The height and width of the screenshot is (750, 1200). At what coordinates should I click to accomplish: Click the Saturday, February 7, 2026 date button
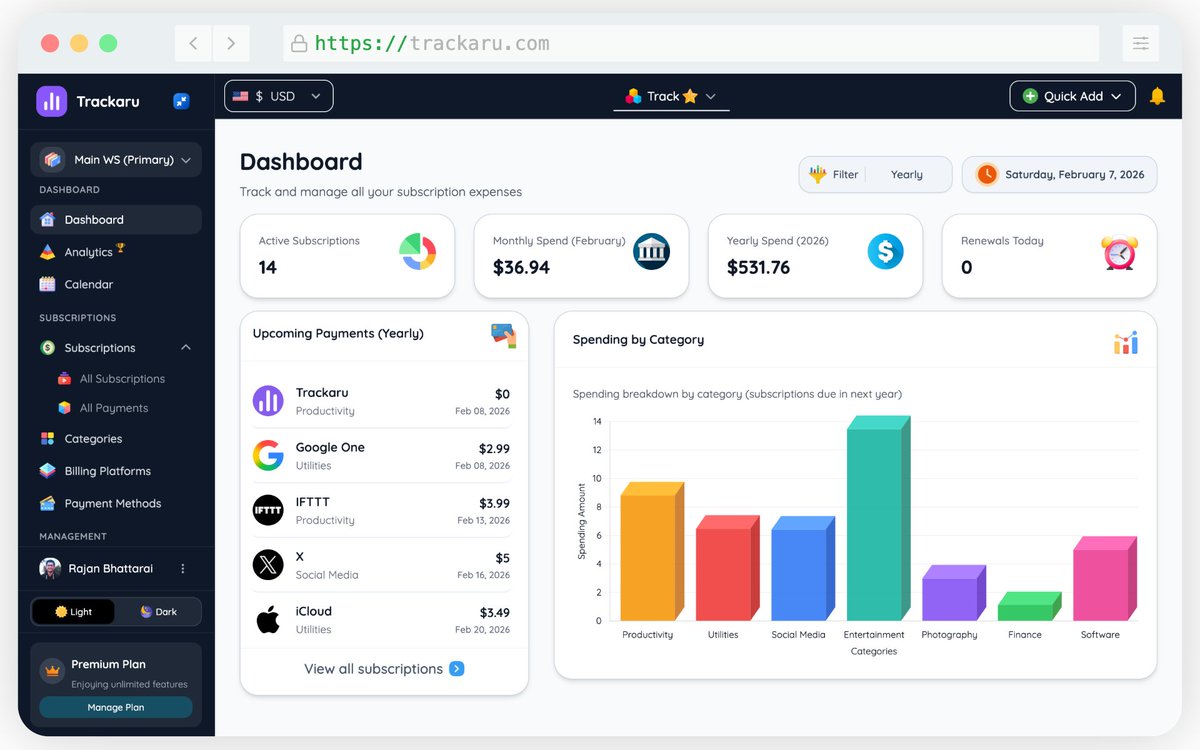1060,174
